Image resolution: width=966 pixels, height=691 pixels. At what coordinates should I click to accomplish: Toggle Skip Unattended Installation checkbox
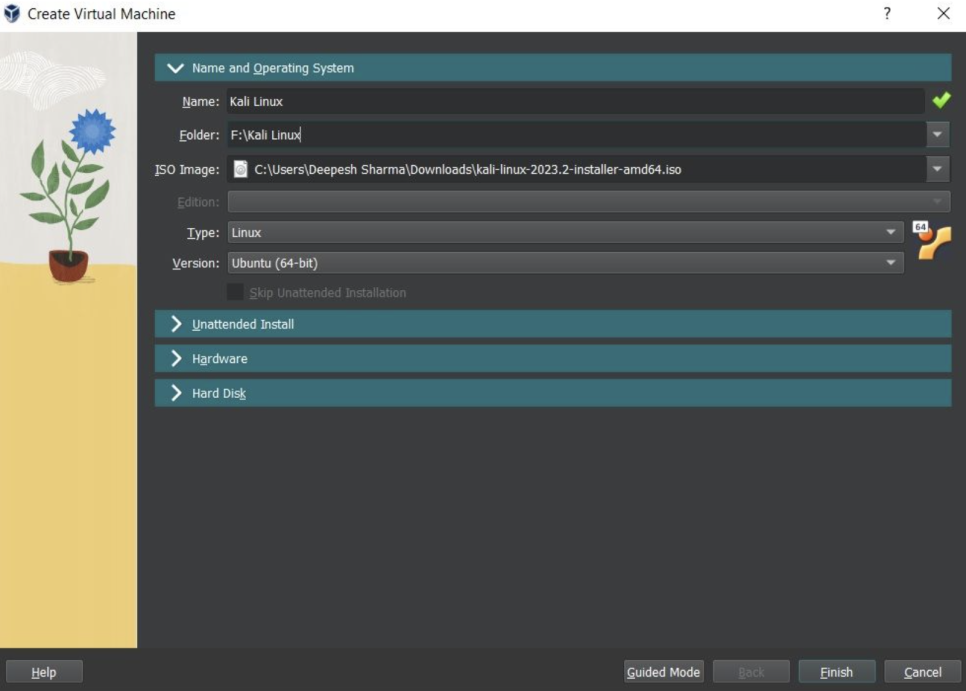pos(235,292)
